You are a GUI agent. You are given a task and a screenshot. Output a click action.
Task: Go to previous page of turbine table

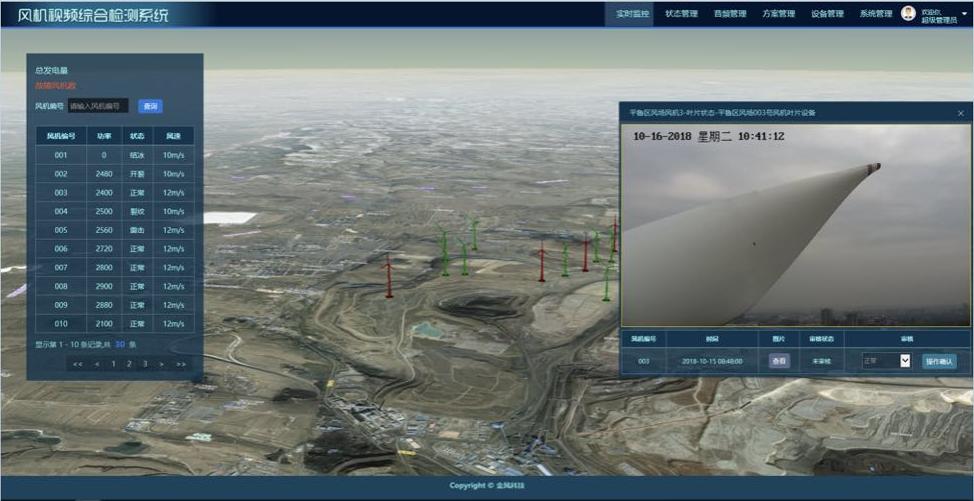click(x=97, y=364)
